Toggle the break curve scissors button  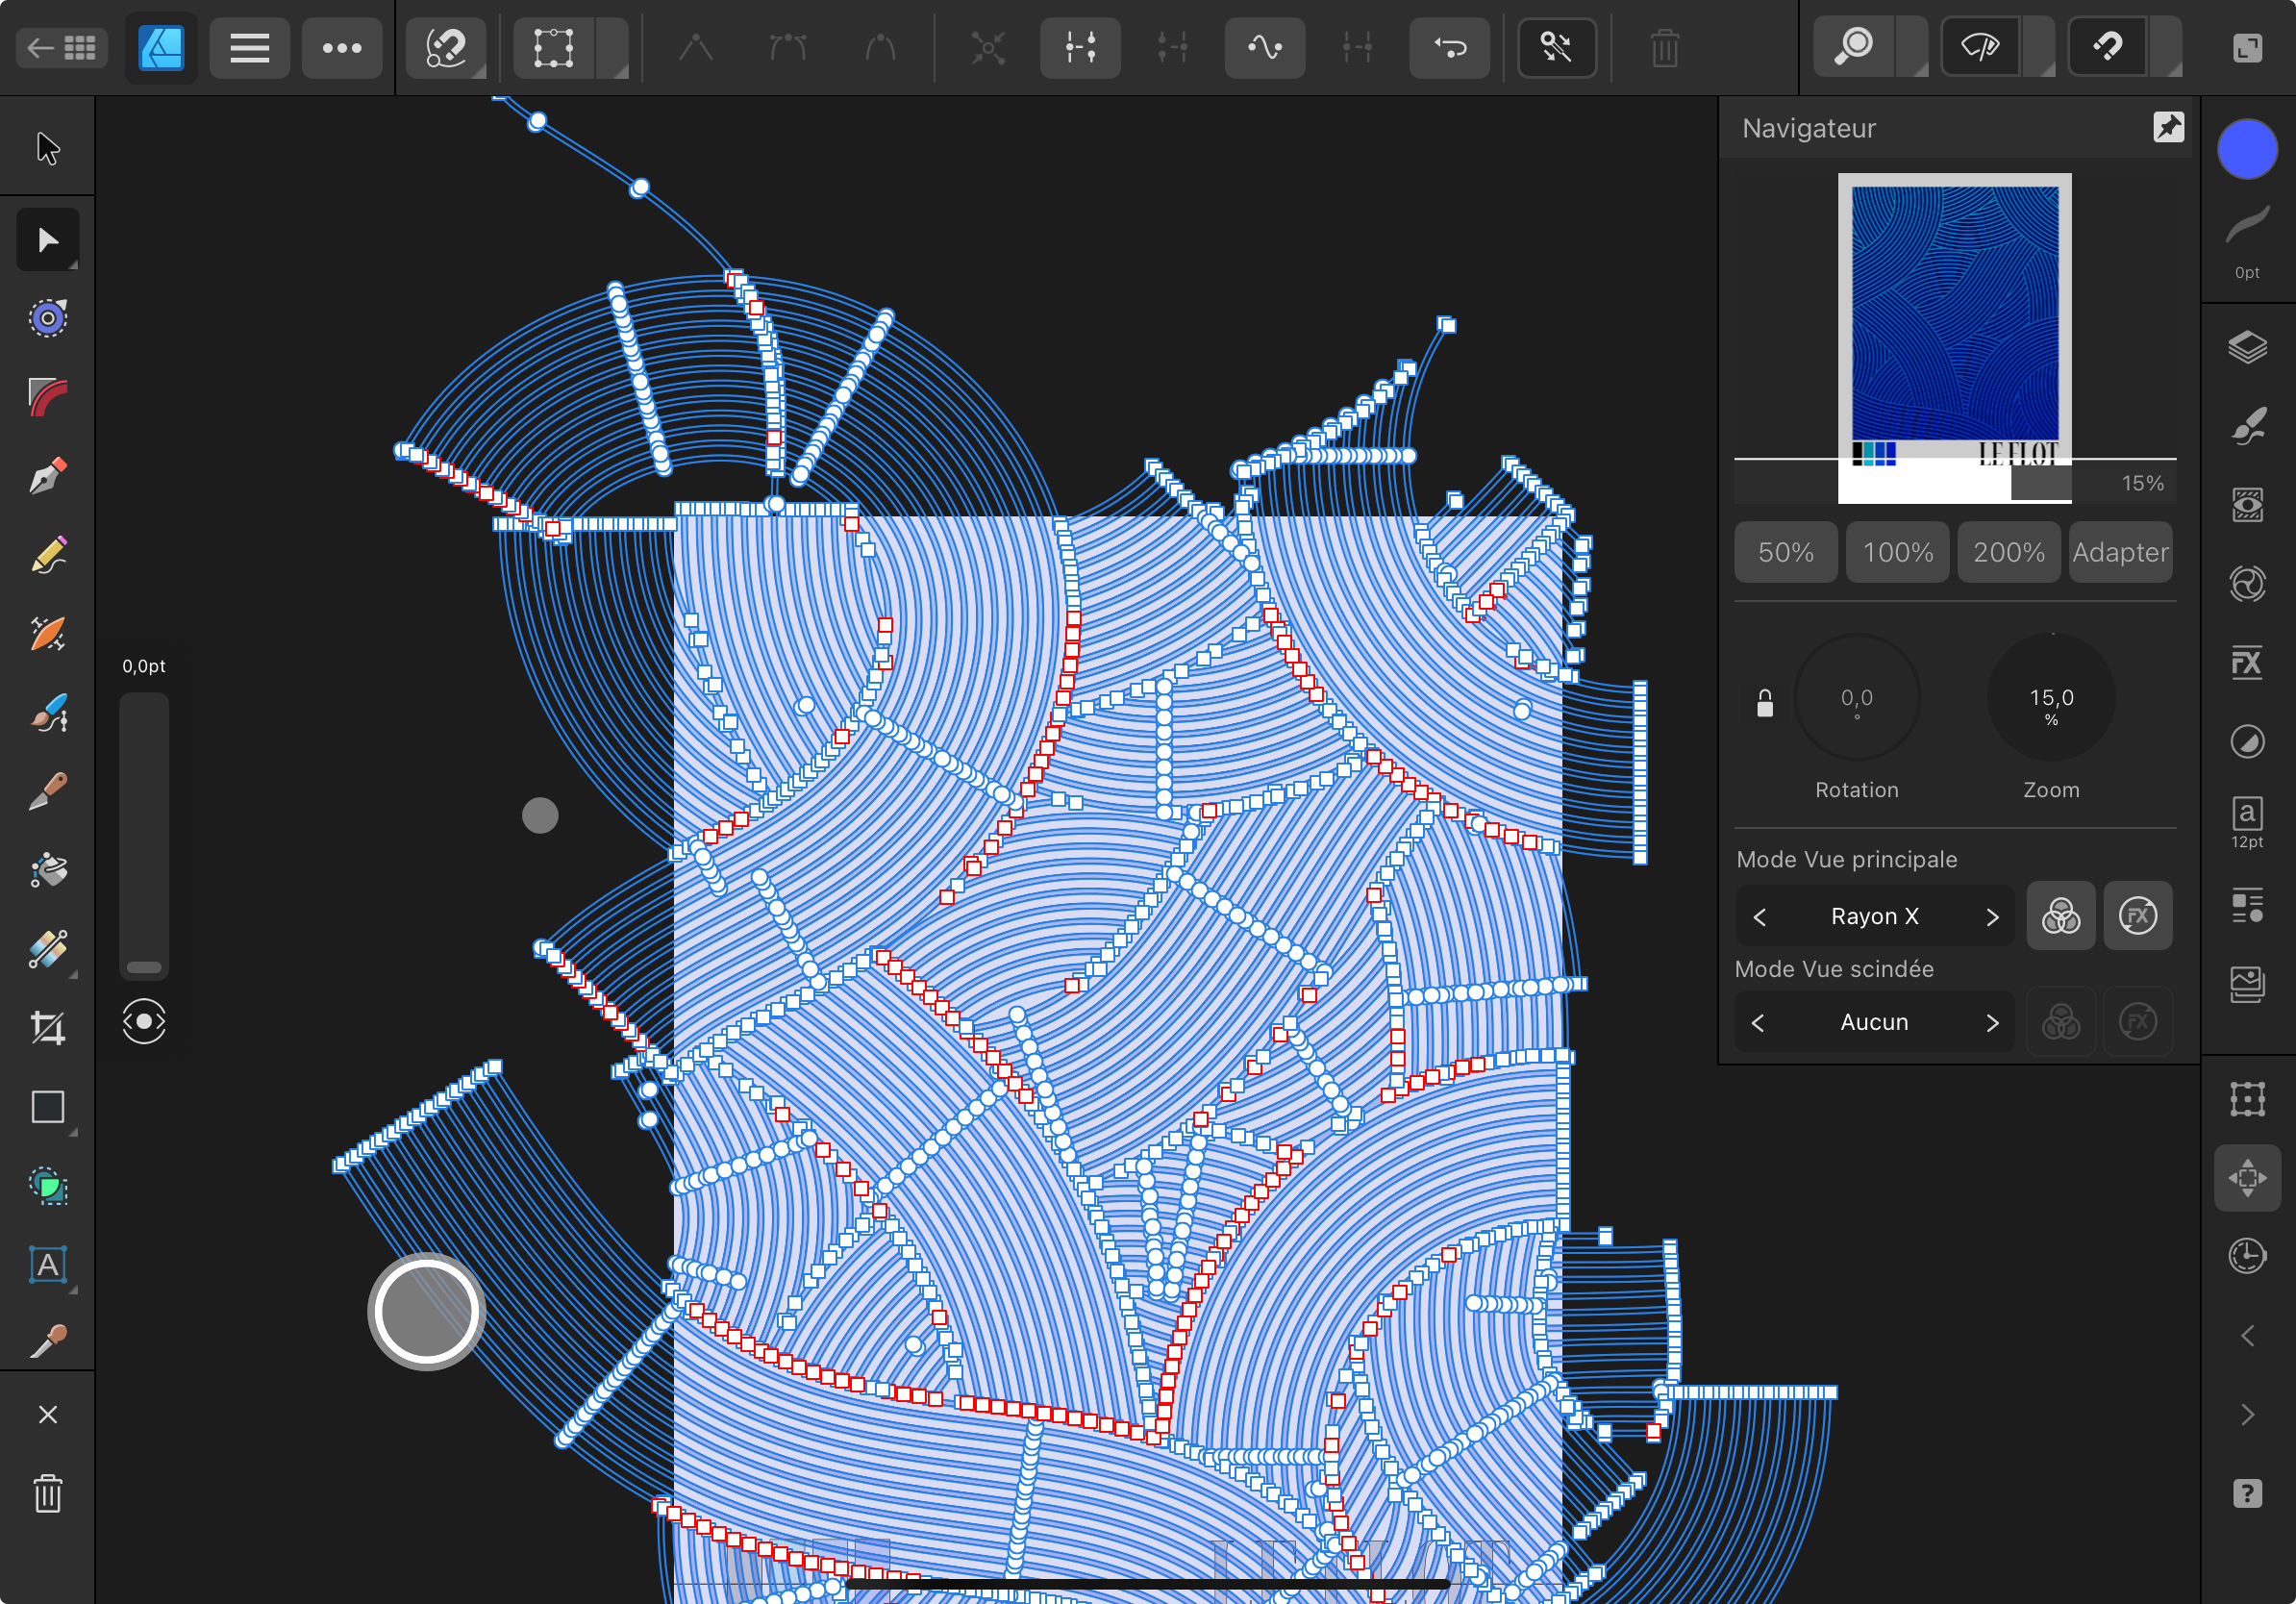(1557, 47)
